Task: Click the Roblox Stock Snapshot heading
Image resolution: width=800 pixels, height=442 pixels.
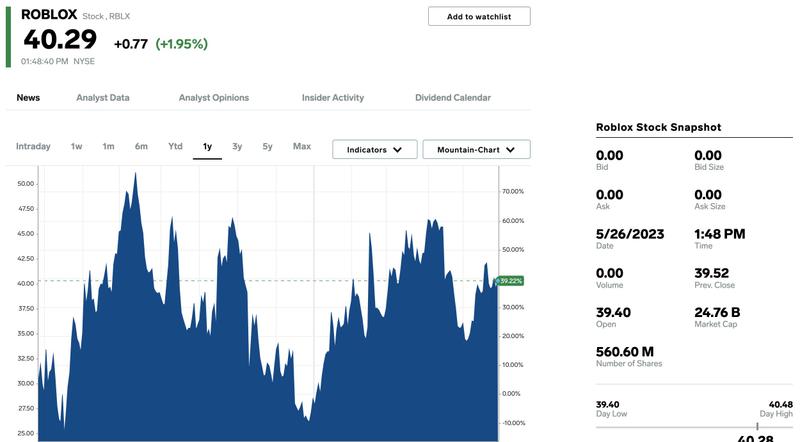Action: click(659, 127)
